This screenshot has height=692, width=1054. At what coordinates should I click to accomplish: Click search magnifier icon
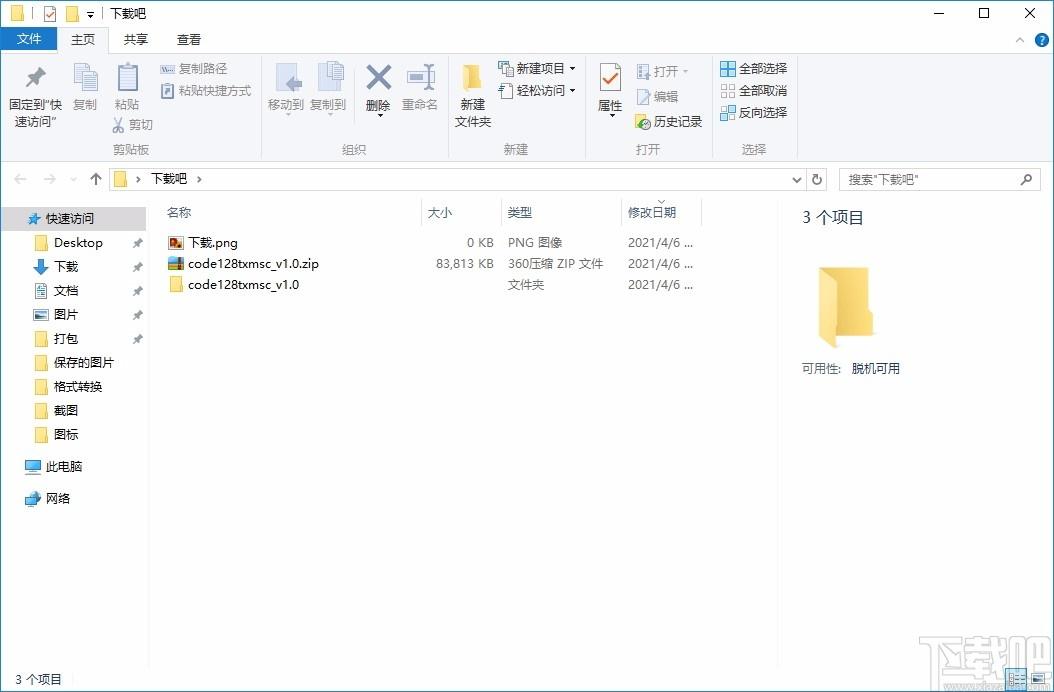coord(1026,179)
